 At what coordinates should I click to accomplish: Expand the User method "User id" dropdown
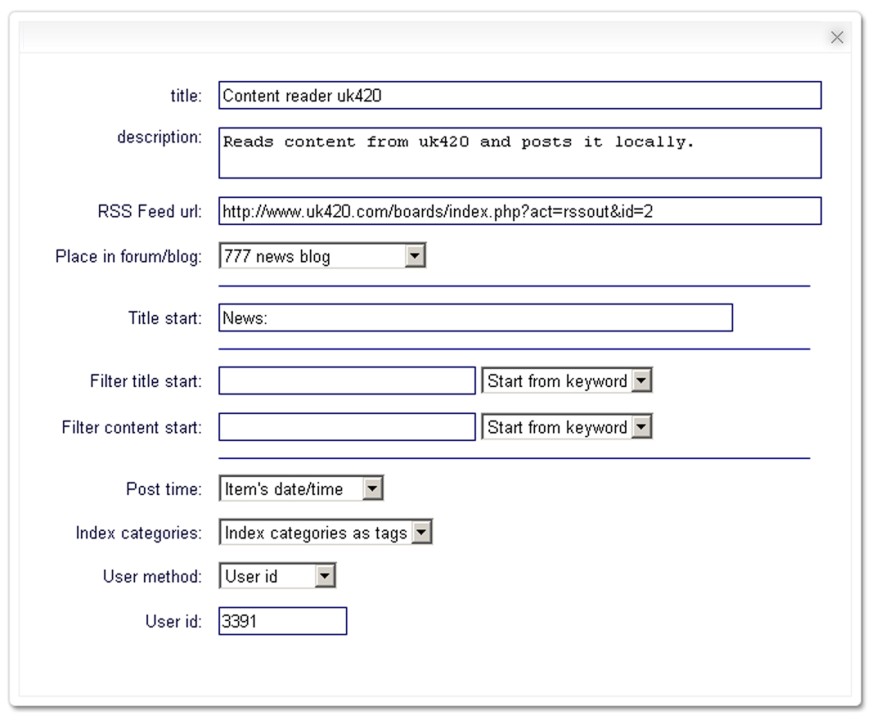277,576
